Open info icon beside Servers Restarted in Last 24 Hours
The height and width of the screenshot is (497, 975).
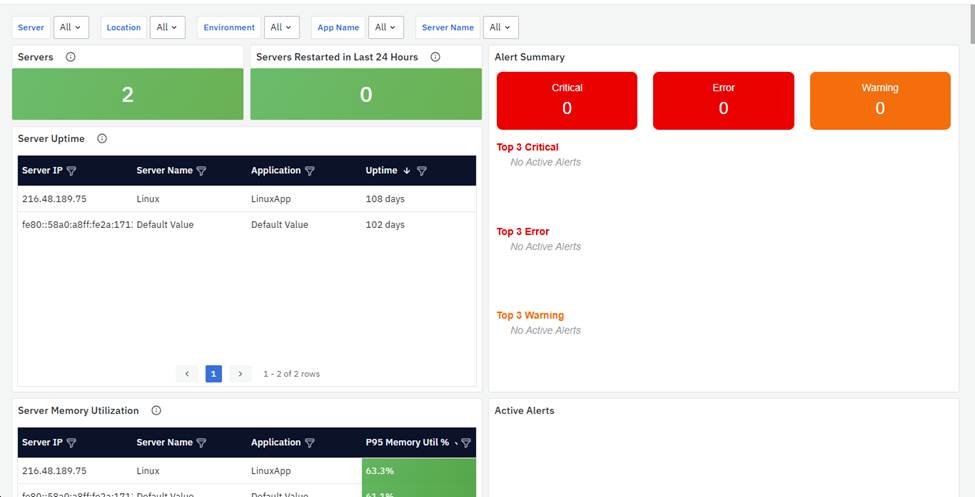pyautogui.click(x=435, y=57)
